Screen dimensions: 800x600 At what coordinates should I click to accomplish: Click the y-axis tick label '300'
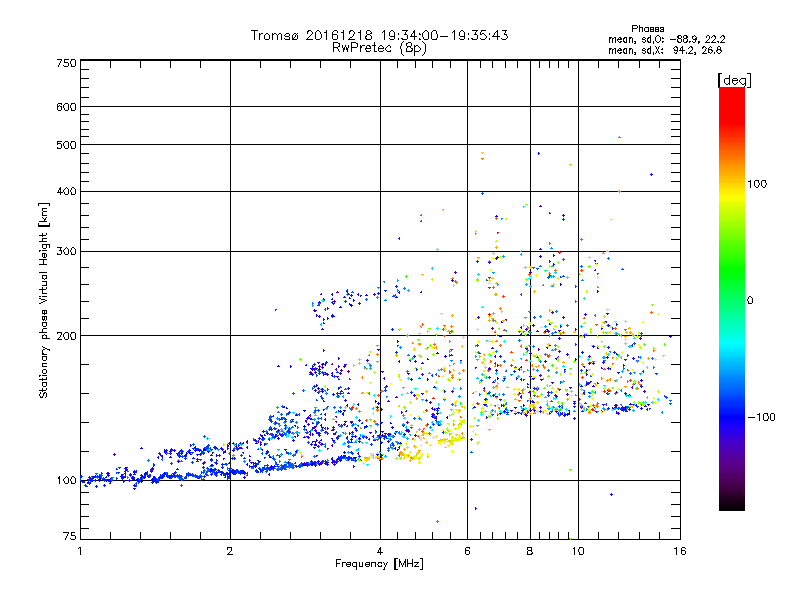point(67,252)
